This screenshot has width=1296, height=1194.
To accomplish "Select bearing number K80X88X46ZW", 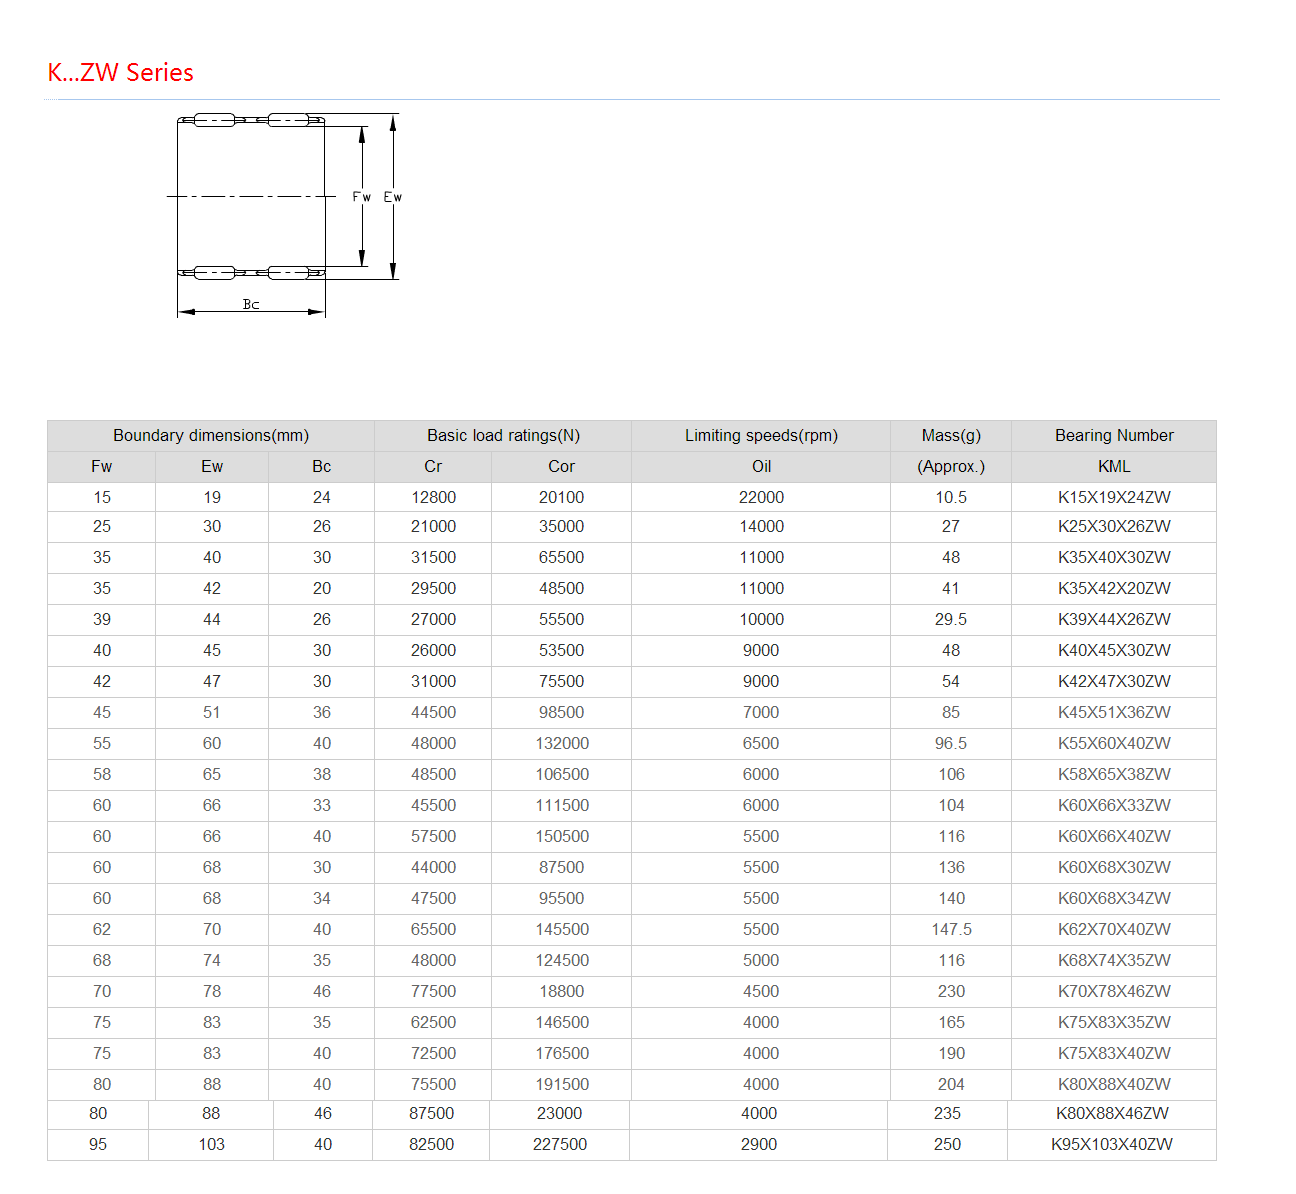I will (x=1112, y=1113).
